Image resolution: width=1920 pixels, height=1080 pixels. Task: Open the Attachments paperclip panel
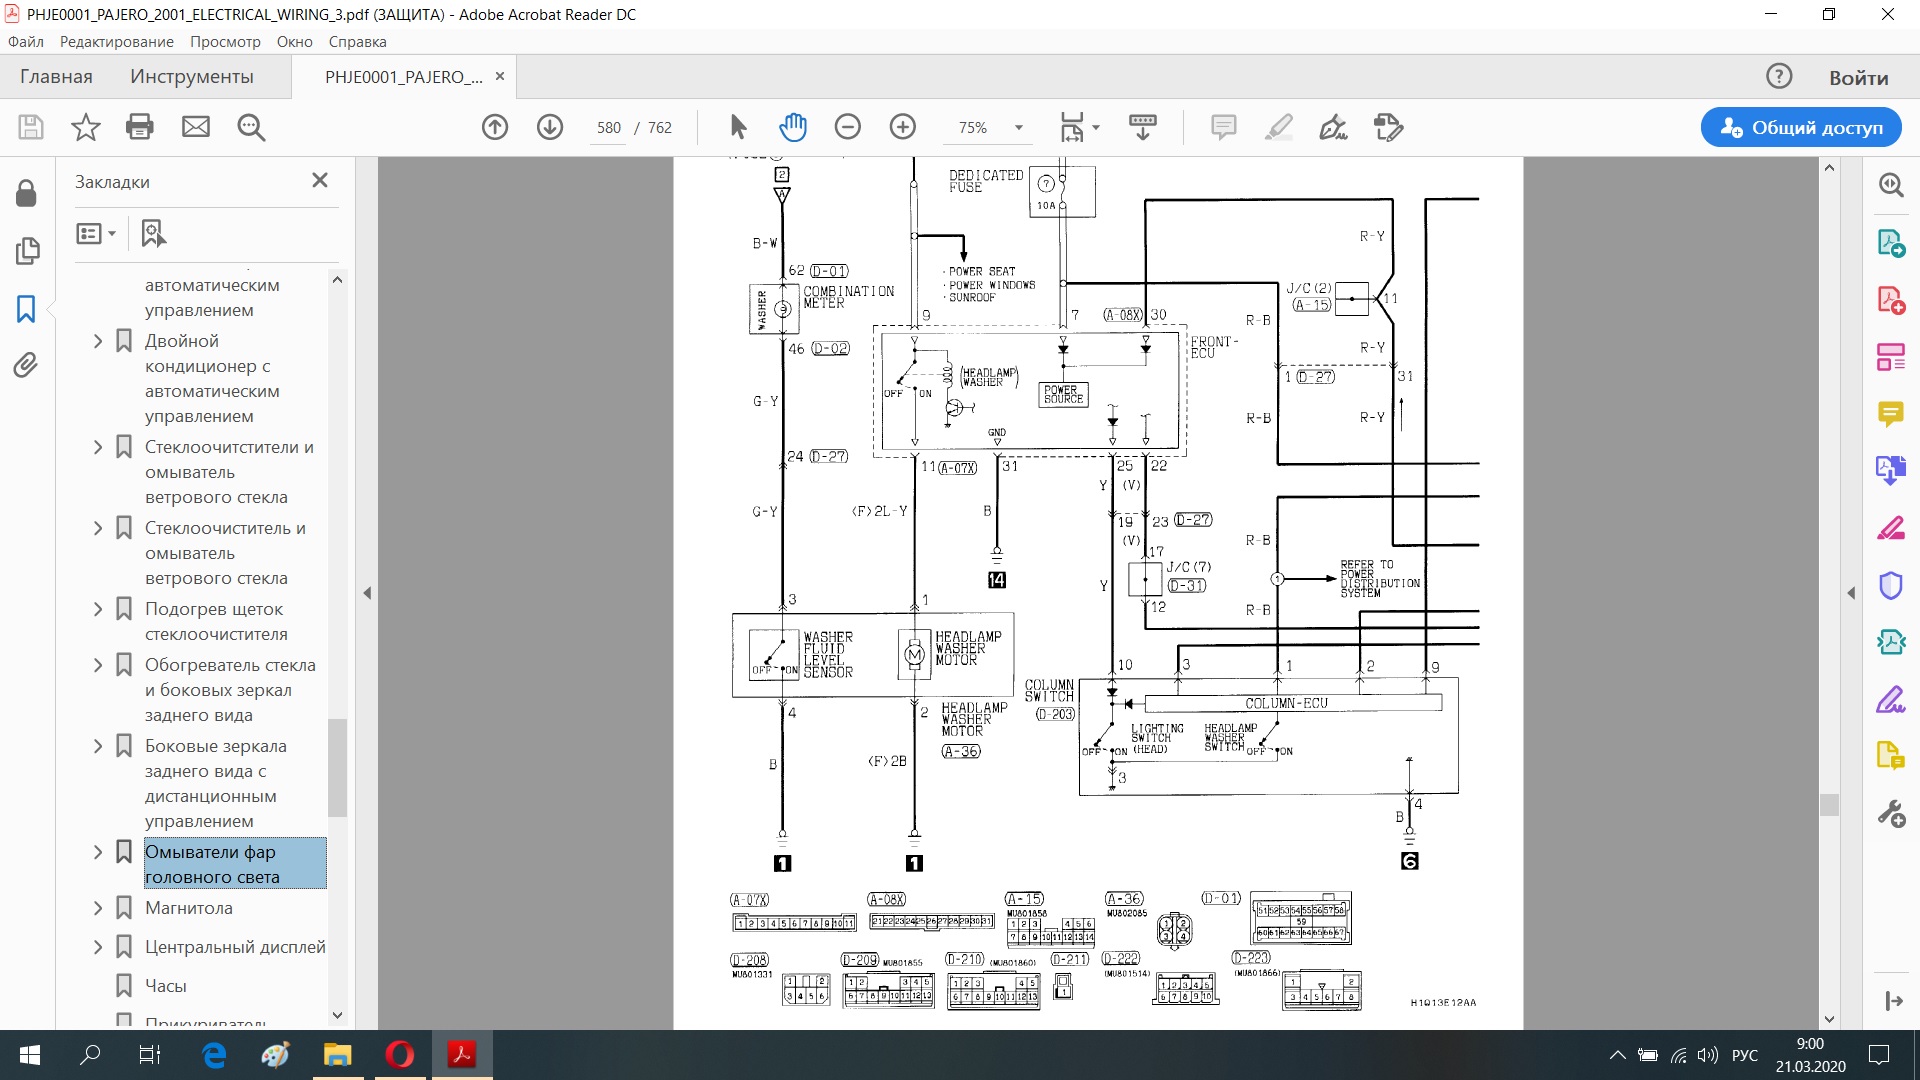(x=27, y=366)
